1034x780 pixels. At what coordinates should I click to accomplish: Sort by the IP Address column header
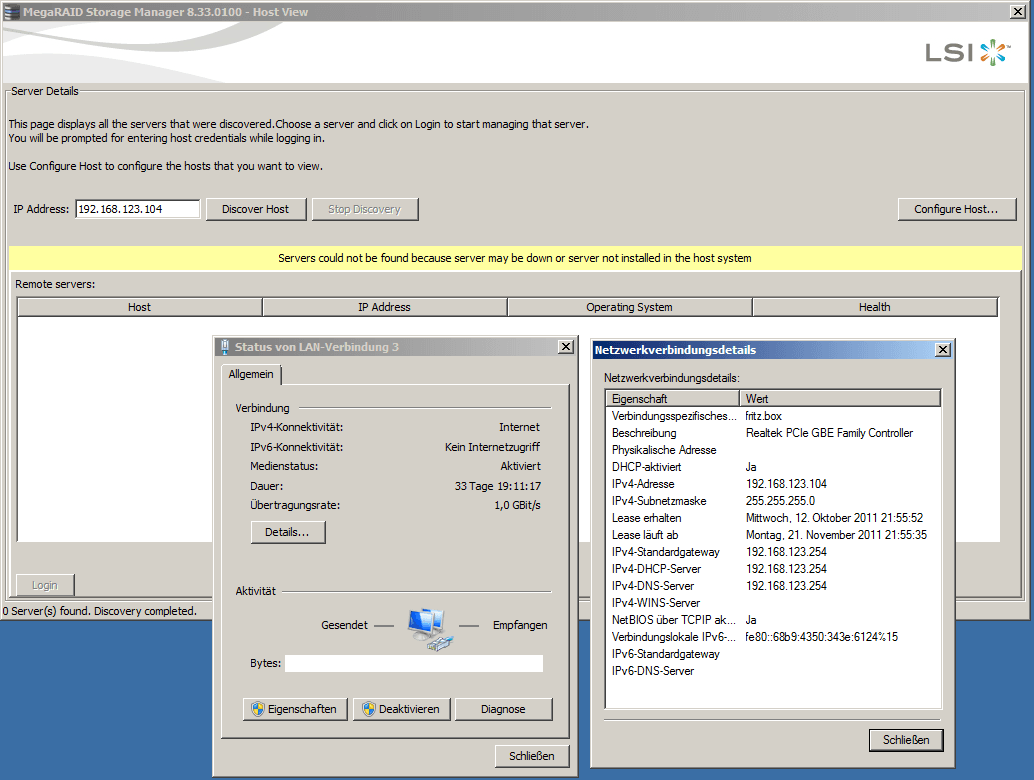pos(384,307)
